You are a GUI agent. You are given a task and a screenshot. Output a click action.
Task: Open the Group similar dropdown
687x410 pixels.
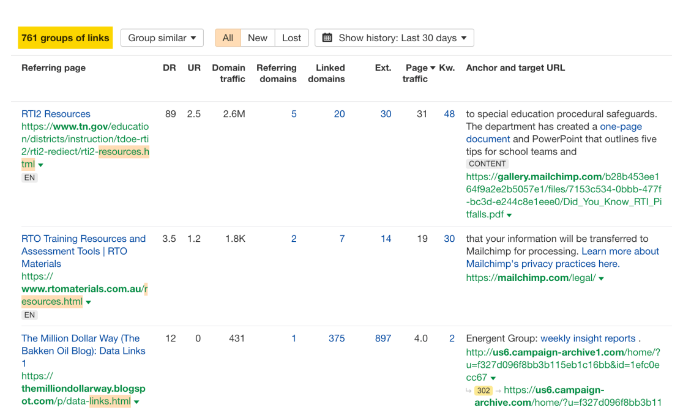[162, 38]
